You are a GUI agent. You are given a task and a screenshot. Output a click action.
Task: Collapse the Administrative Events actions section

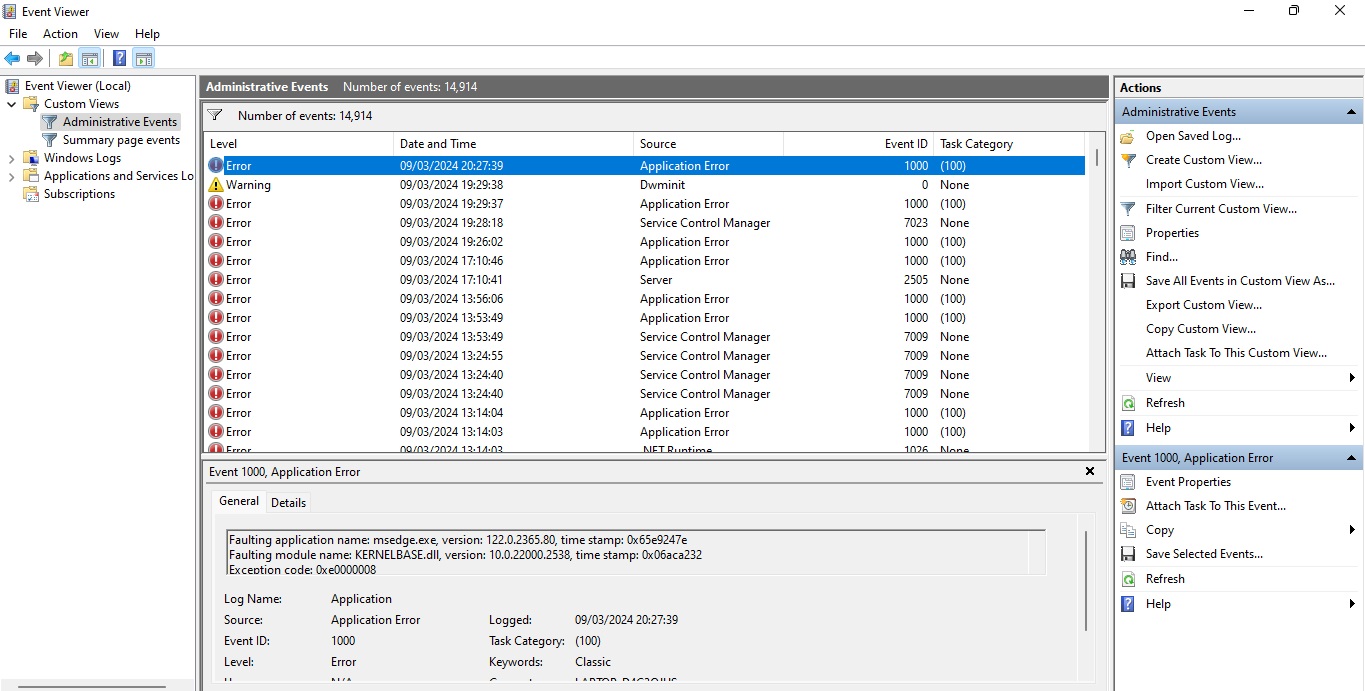coord(1351,112)
